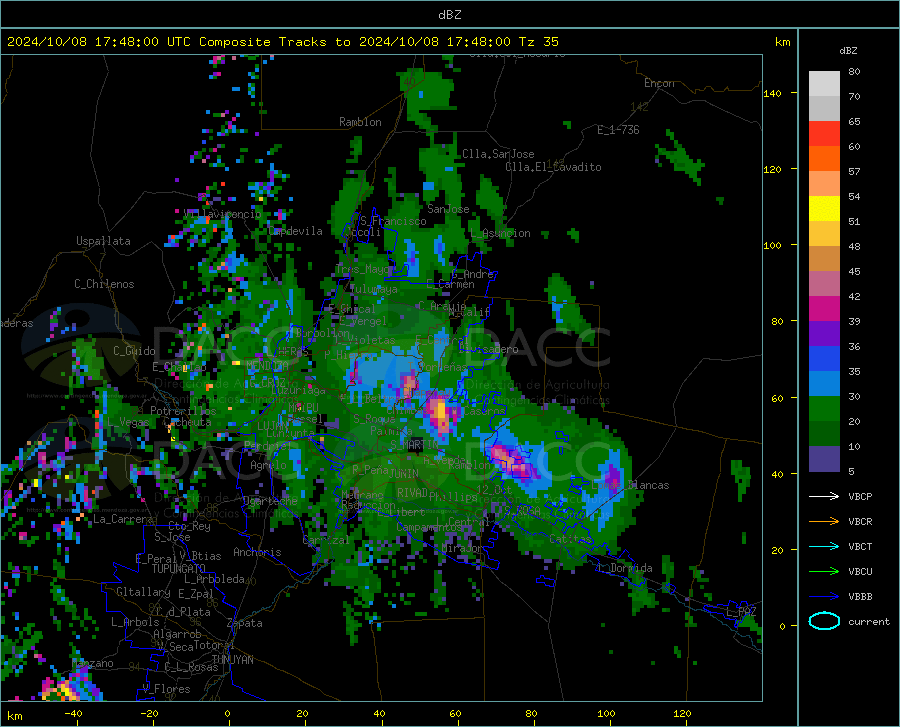900x727 pixels.
Task: Click the blue VBBB arrow in legend
Action: click(824, 596)
